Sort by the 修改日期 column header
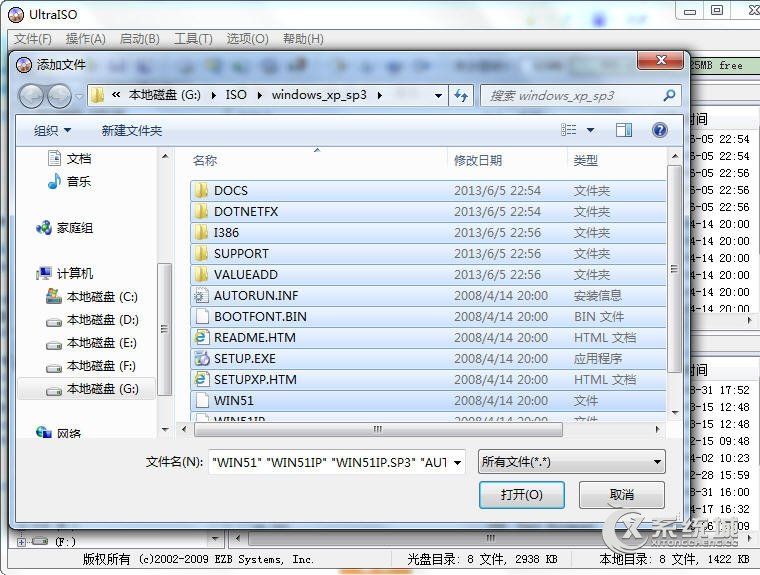Viewport: 760px width, 575px height. point(478,160)
